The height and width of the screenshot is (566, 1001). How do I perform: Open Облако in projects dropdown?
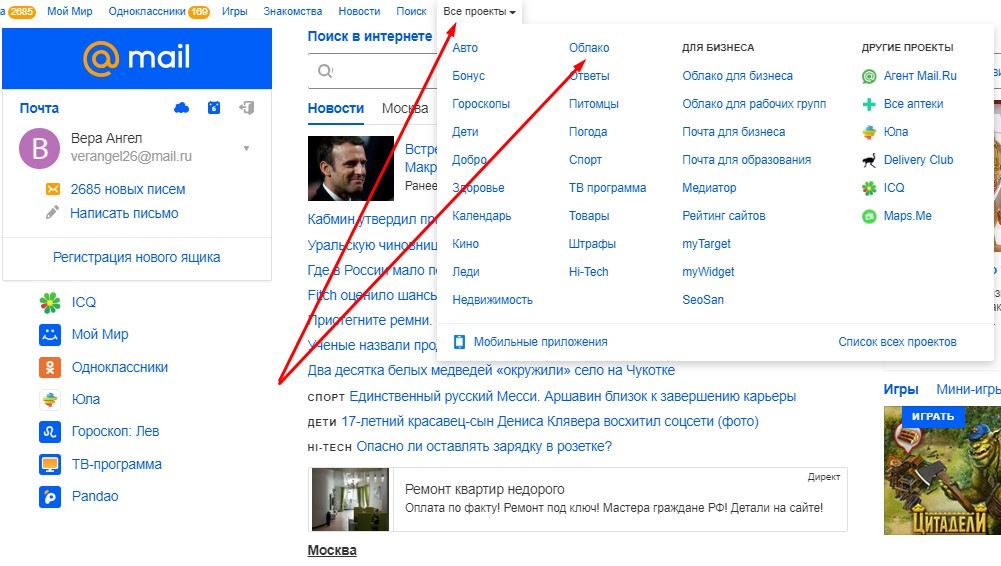click(589, 48)
